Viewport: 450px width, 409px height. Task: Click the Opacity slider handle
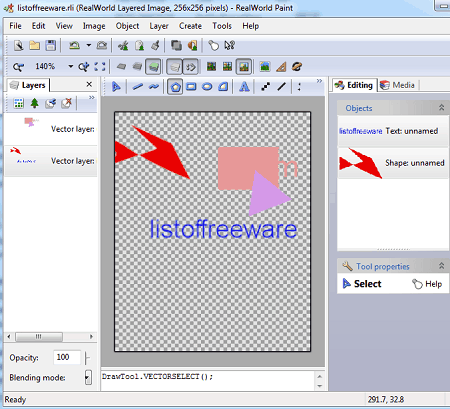(x=87, y=358)
